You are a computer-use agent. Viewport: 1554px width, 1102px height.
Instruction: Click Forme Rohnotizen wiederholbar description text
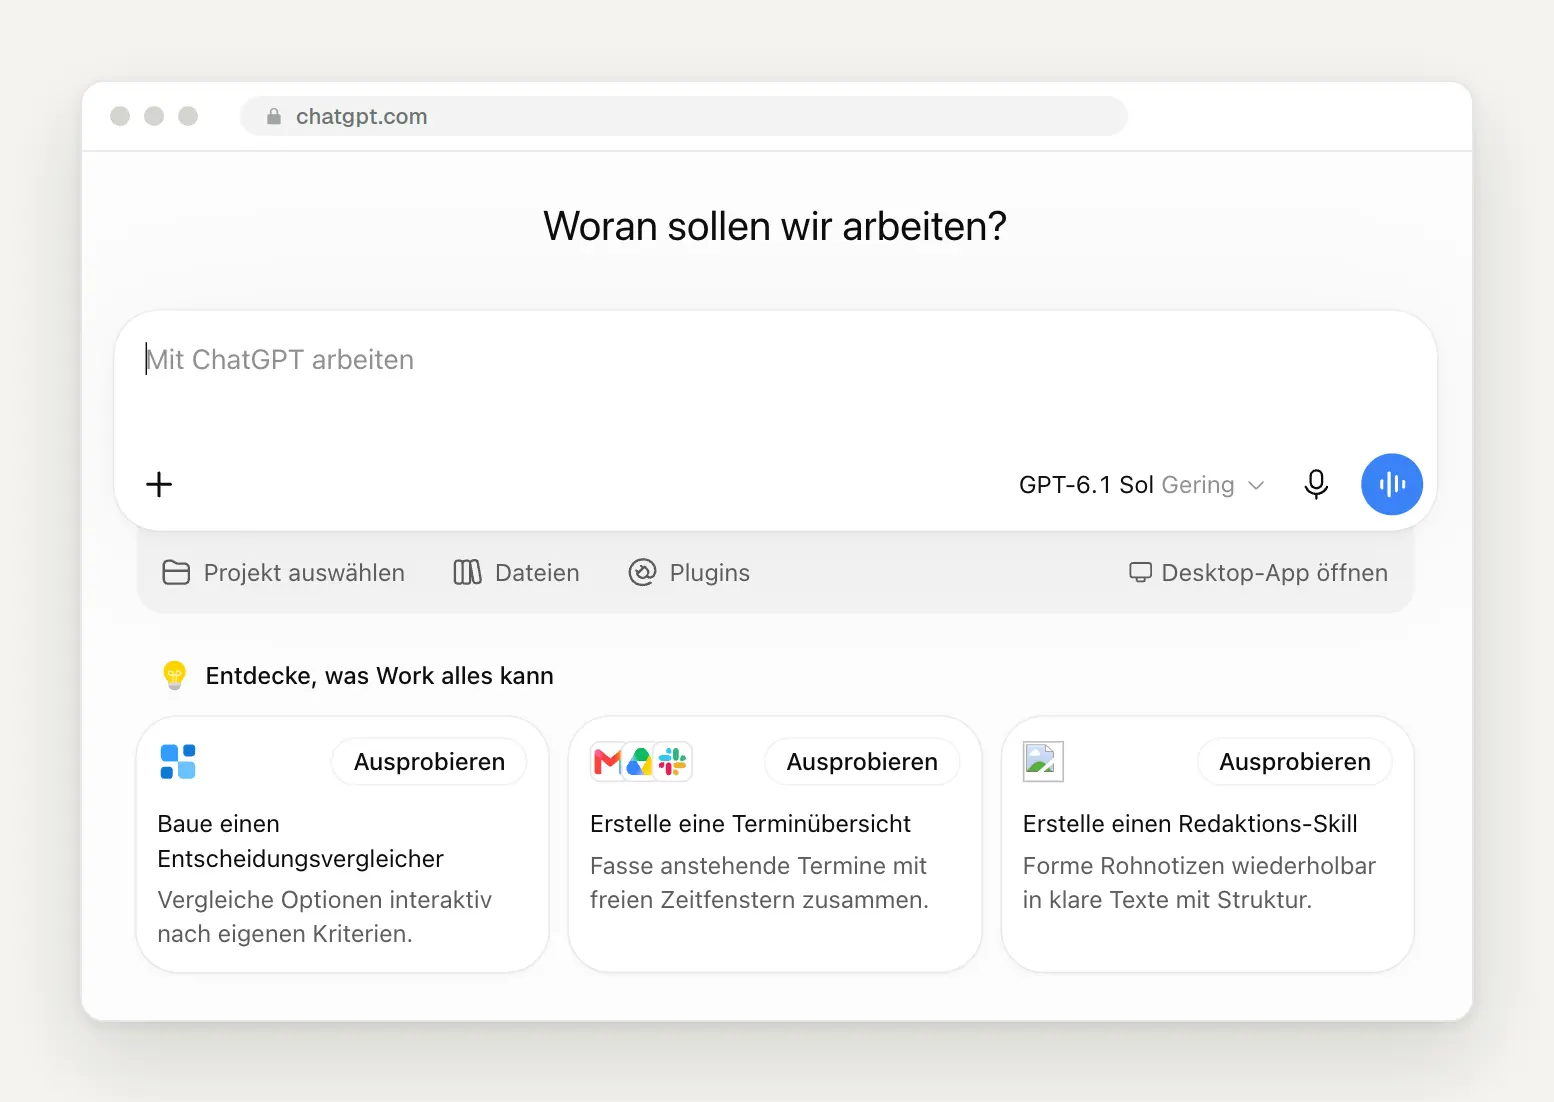click(x=1199, y=883)
